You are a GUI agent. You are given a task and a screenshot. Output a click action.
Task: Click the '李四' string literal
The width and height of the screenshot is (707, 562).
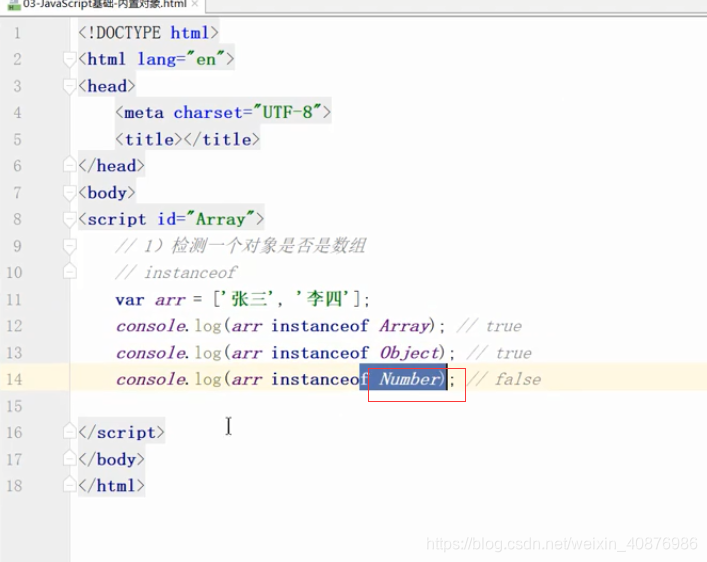tap(322, 299)
